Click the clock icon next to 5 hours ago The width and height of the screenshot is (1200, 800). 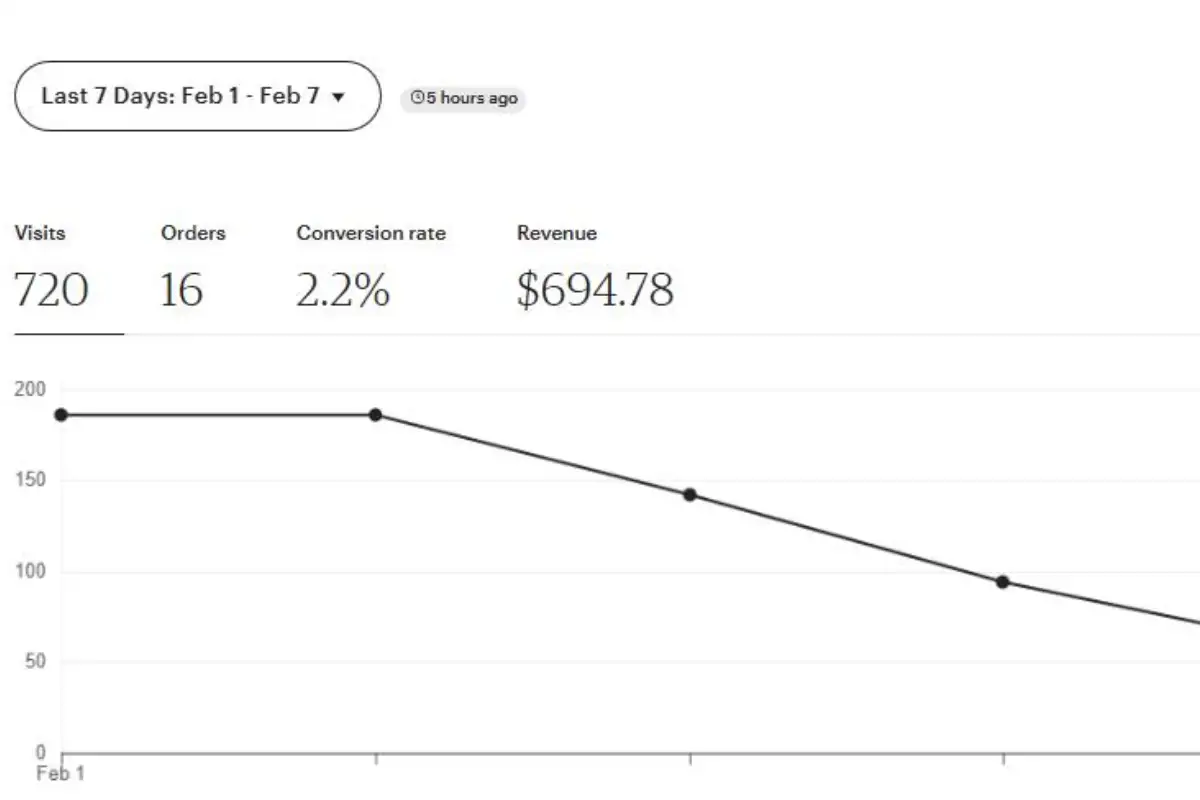417,98
